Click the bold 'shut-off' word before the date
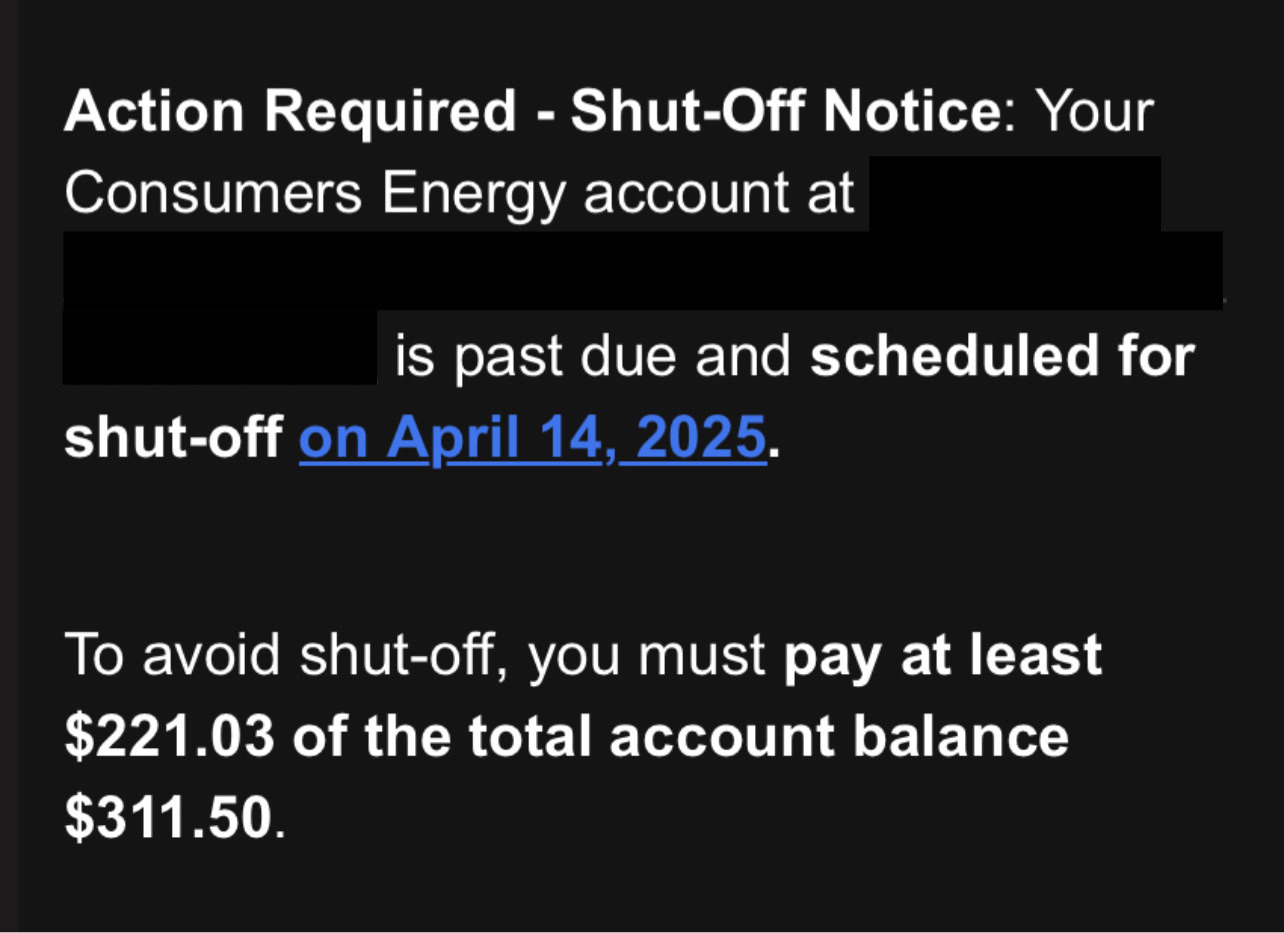This screenshot has height=933, width=1284. 172,437
